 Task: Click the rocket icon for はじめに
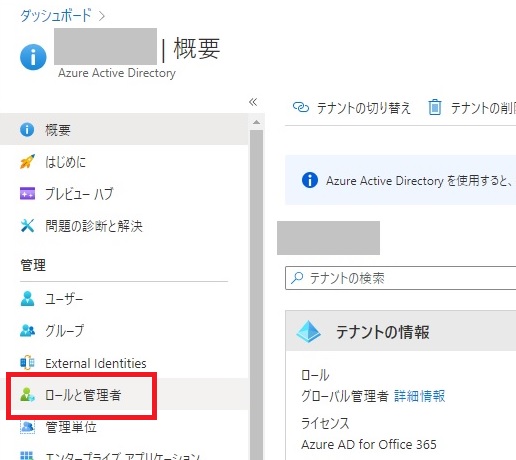[27, 162]
